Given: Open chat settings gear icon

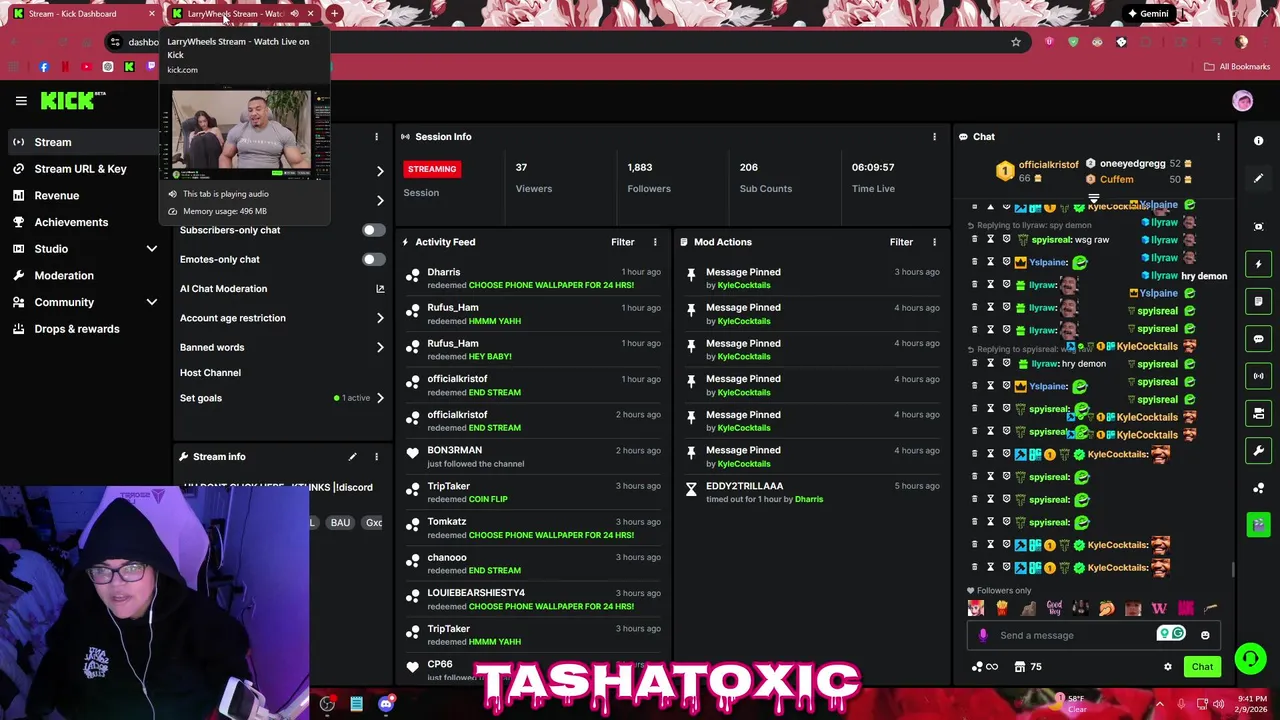Looking at the screenshot, I should tap(1168, 667).
